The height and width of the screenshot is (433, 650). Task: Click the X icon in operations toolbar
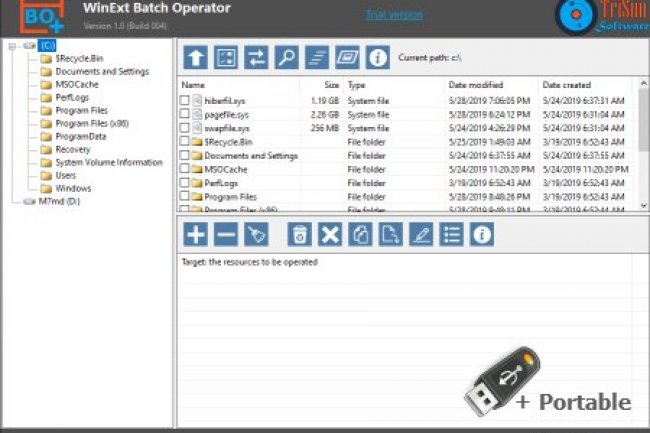point(329,235)
